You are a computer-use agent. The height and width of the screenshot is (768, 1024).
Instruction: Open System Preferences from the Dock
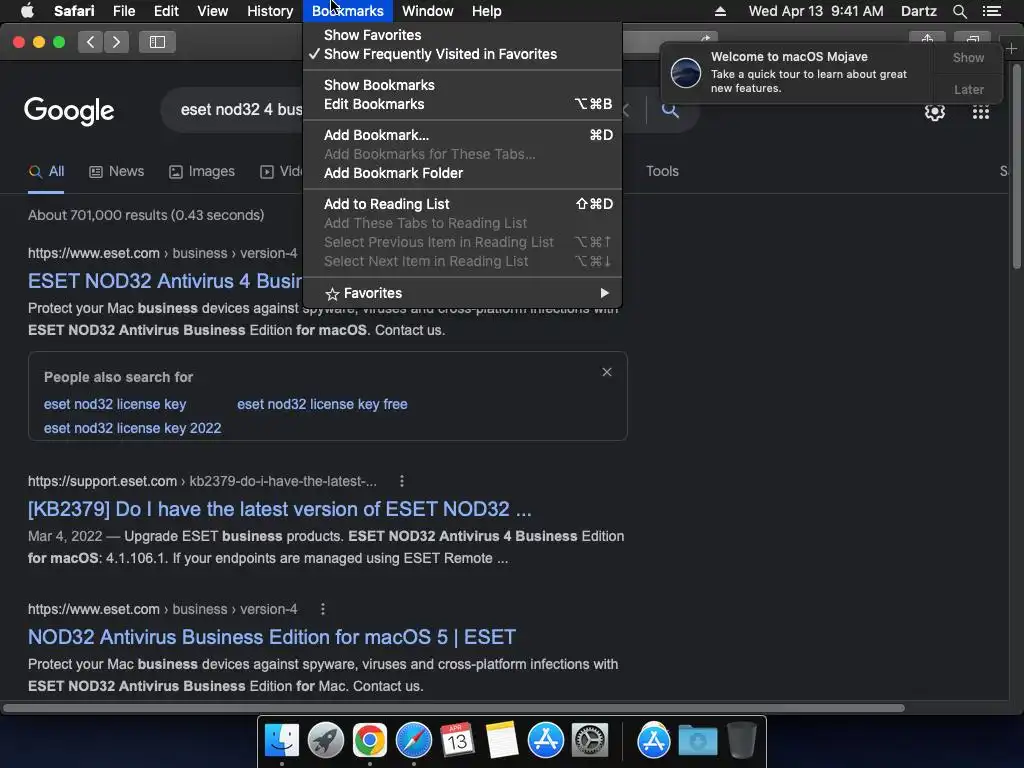point(590,740)
